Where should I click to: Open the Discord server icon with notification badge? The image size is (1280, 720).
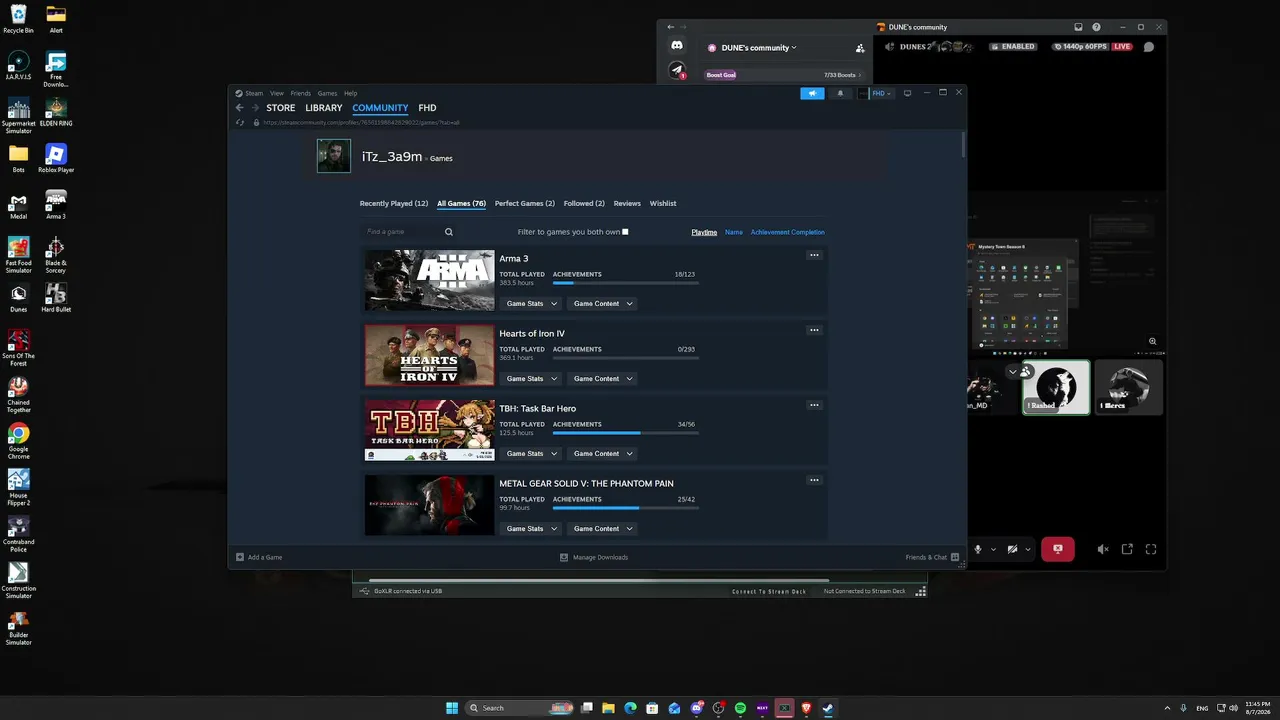(677, 71)
